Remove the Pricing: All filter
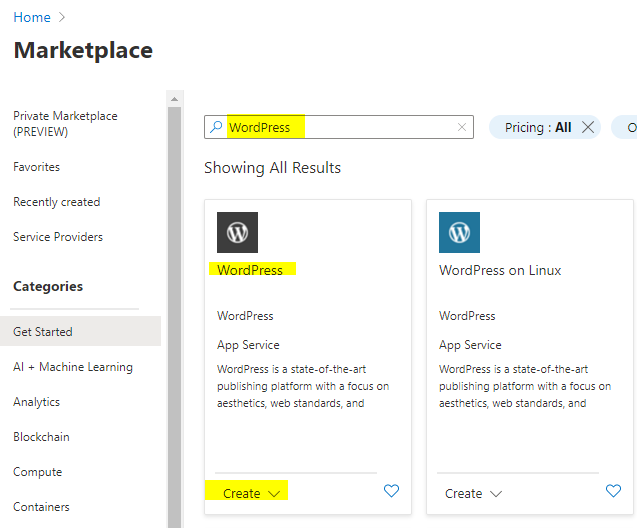The width and height of the screenshot is (637, 528). click(588, 127)
